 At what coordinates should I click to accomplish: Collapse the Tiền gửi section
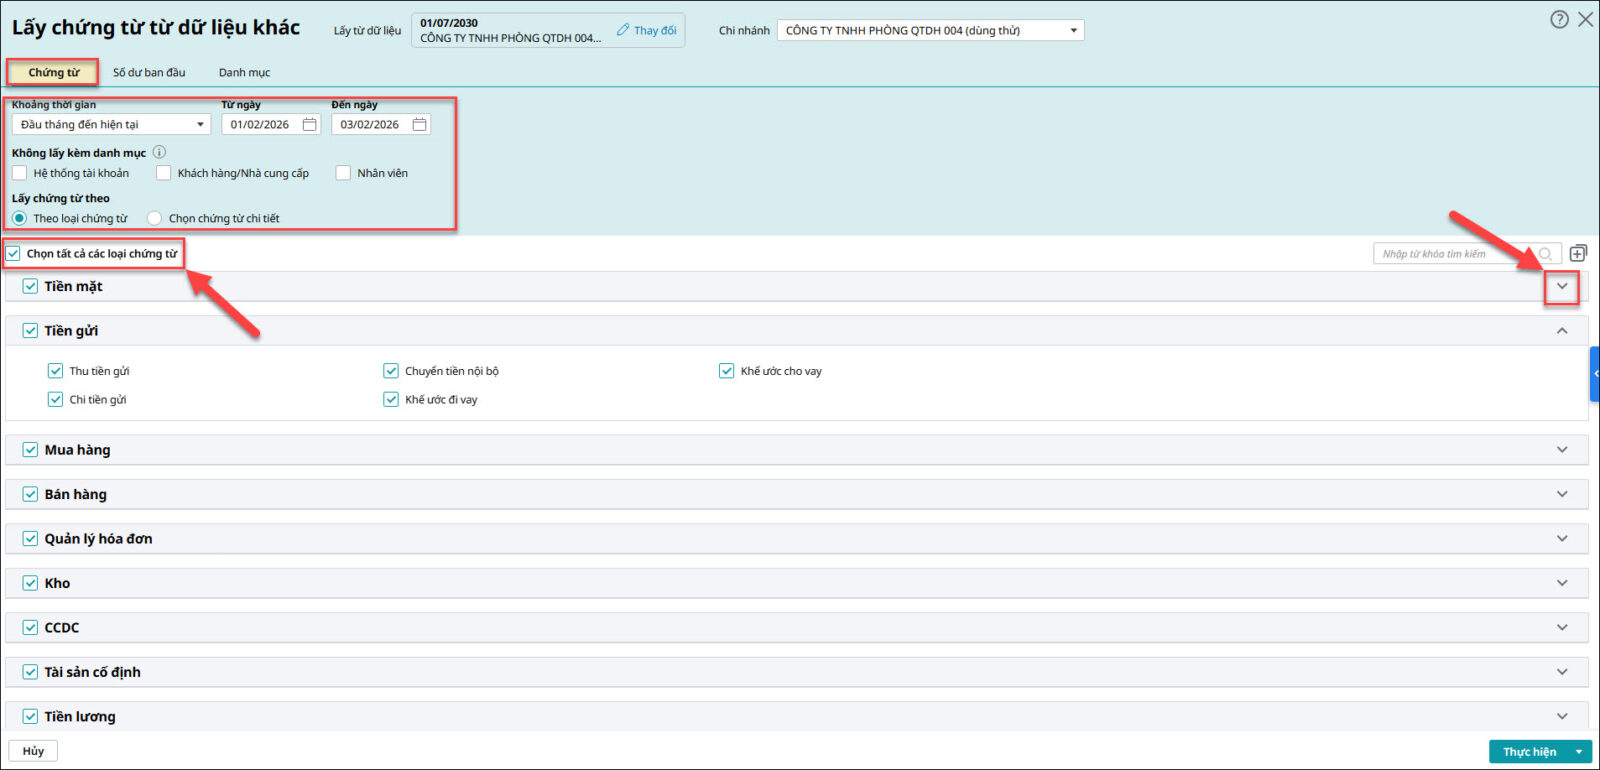pos(1562,331)
